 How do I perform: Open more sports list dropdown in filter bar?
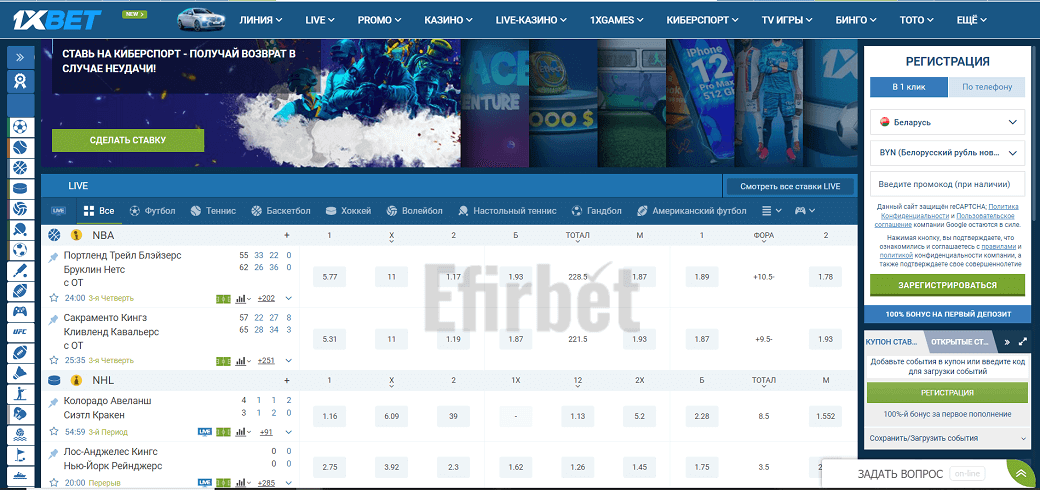pos(771,211)
